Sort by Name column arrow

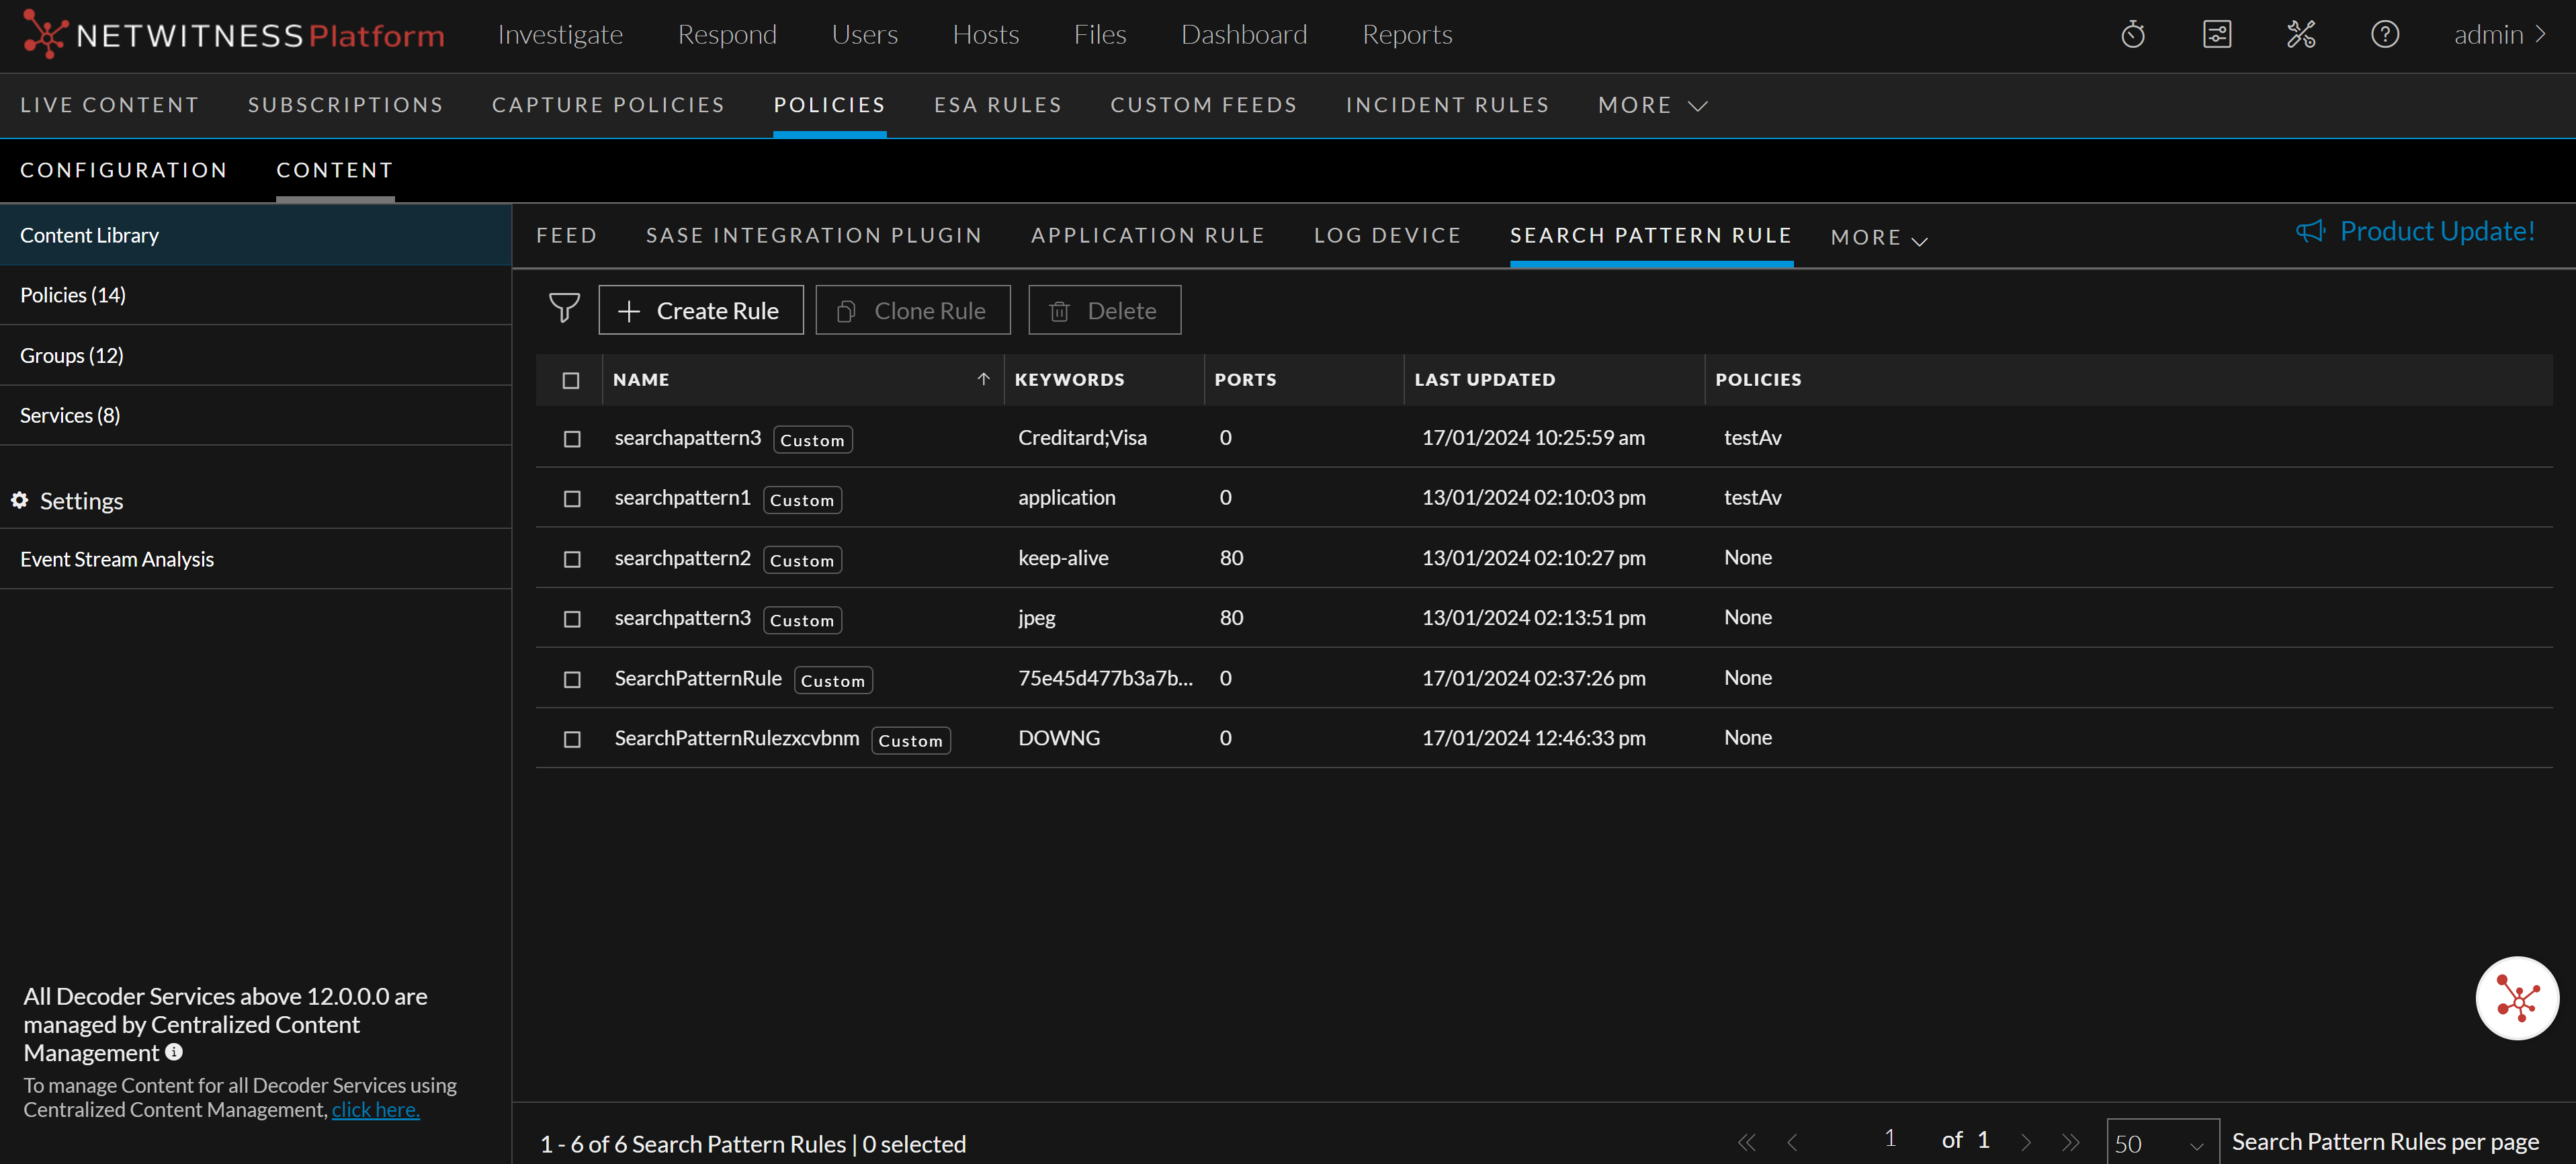pos(983,379)
